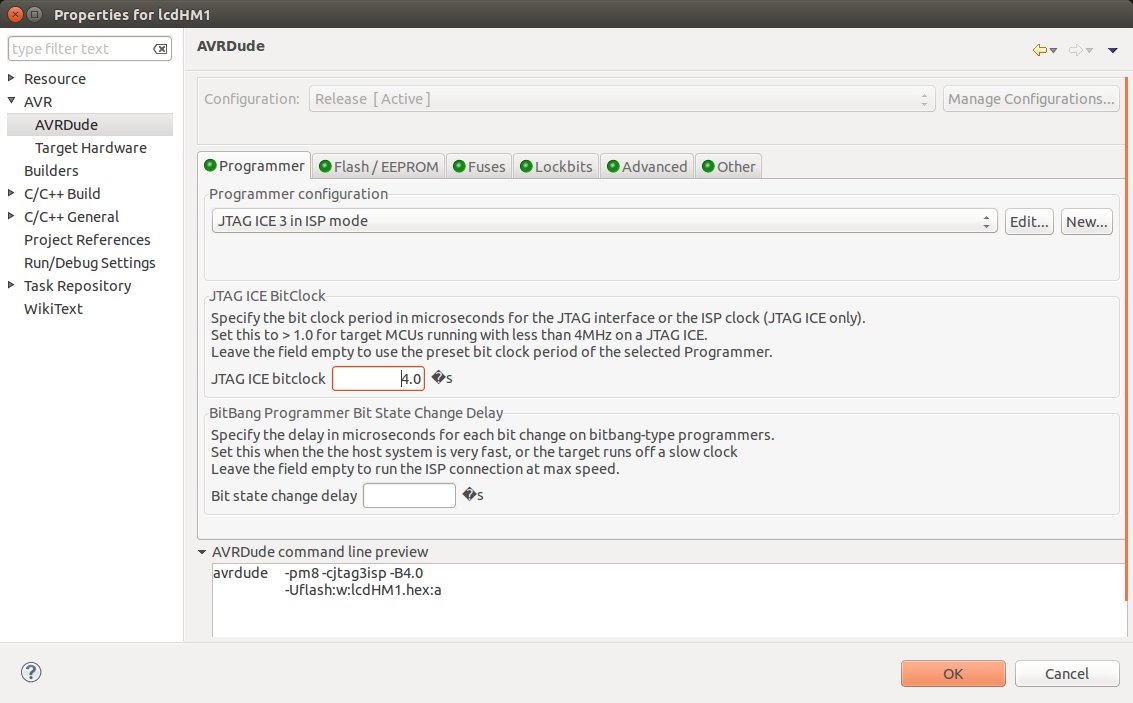Go forward with the grey arrow icon
Image resolution: width=1133 pixels, height=703 pixels.
(x=1075, y=50)
